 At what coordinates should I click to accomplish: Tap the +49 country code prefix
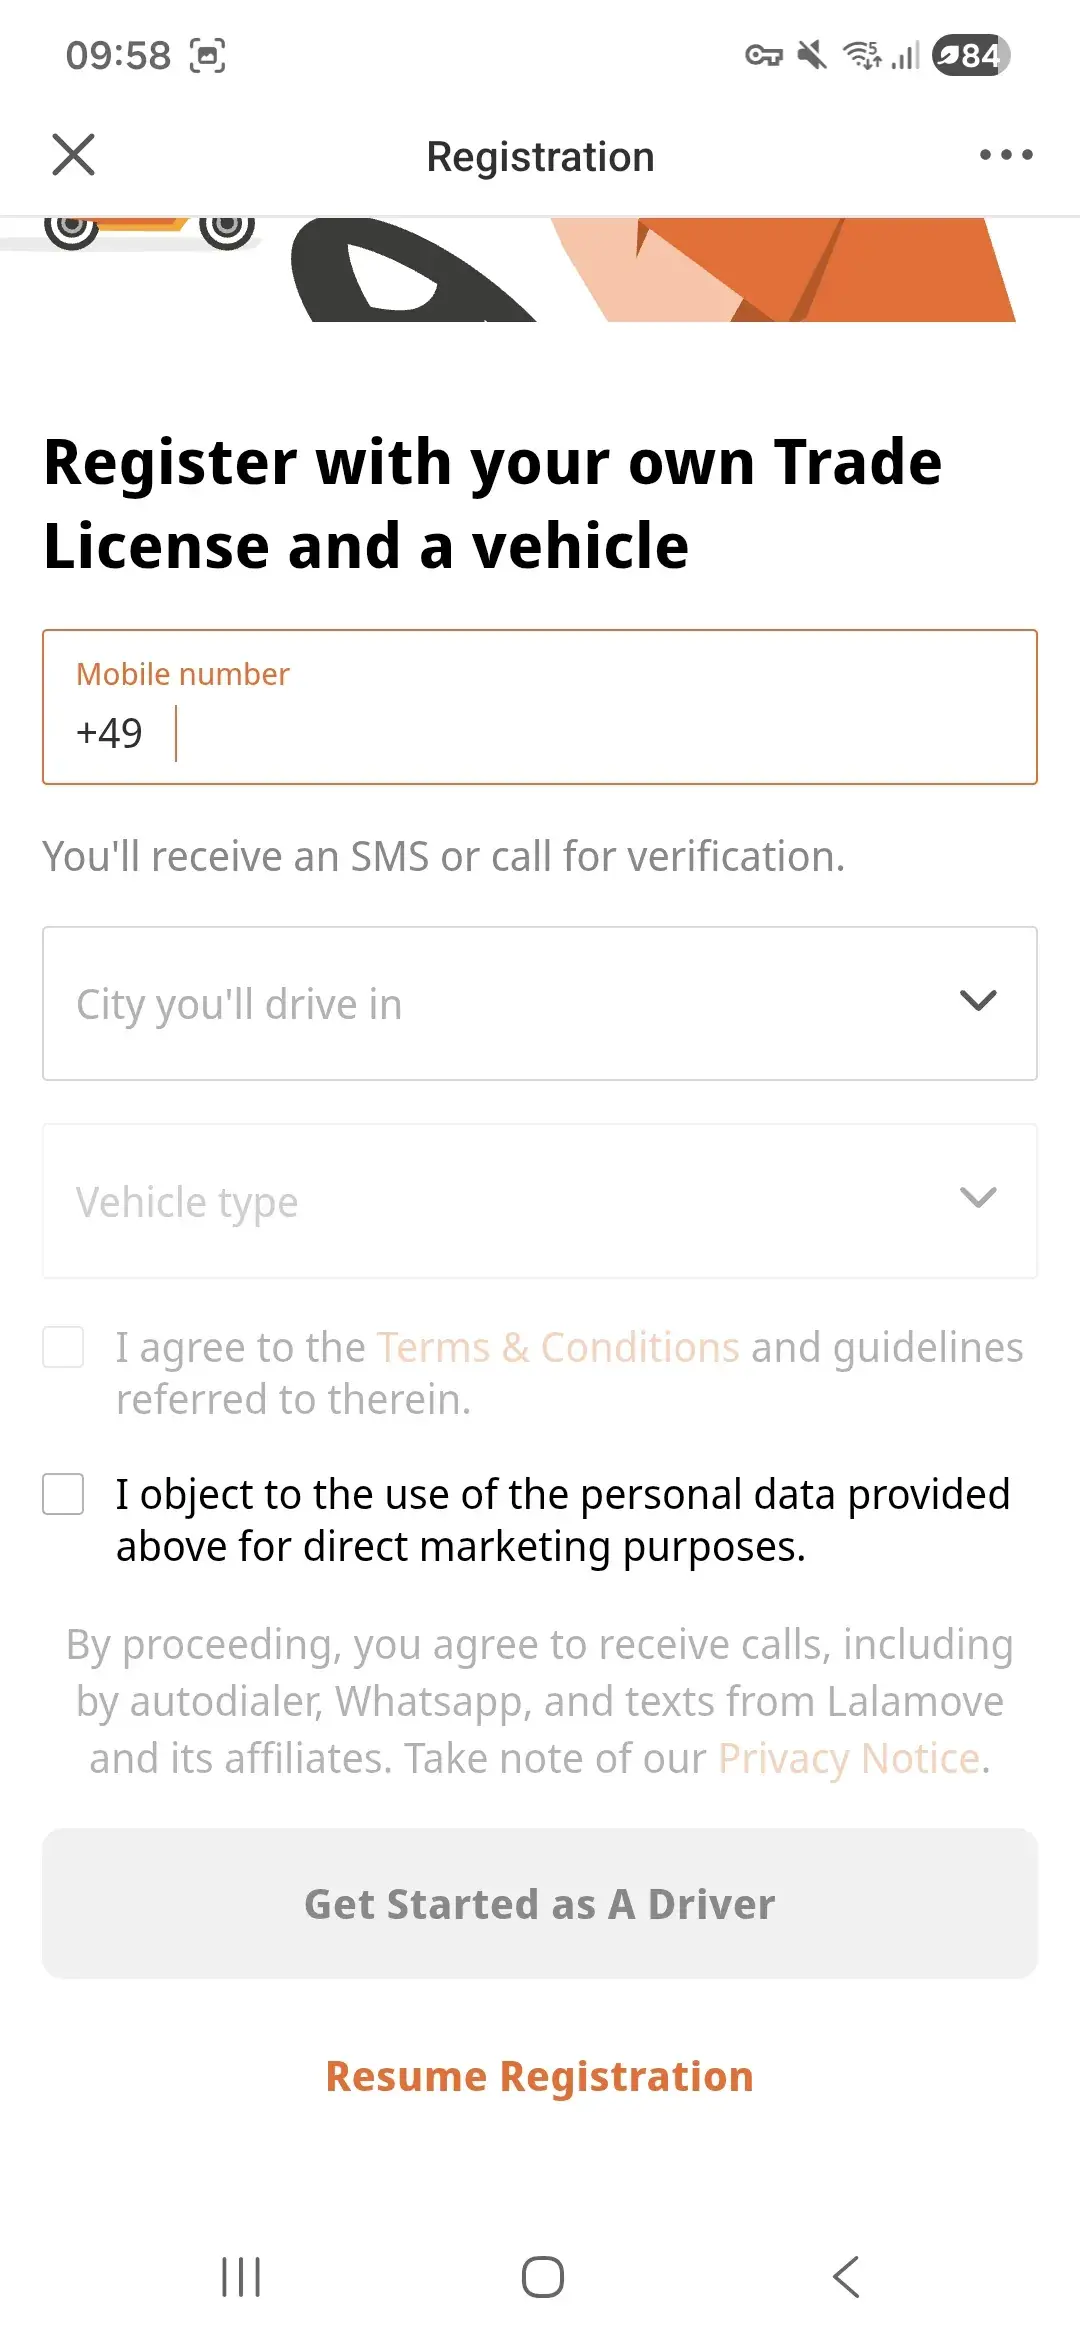pyautogui.click(x=109, y=733)
